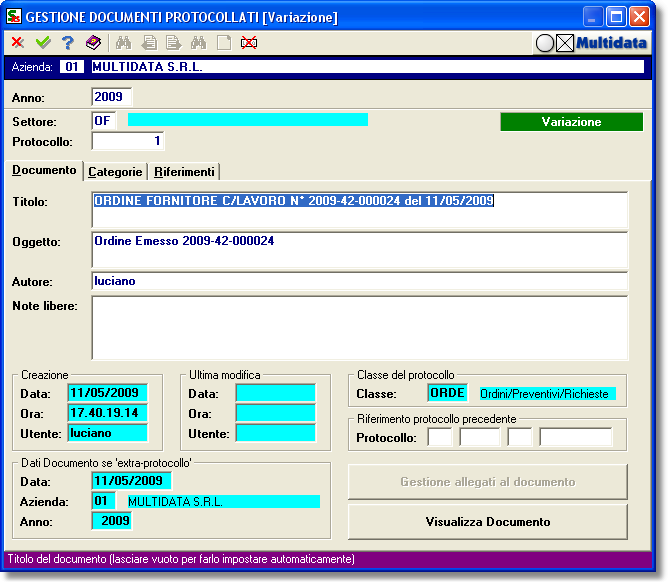Screen dimensions: 668x584
Task: Click the second binoculars search icon
Action: coord(199,43)
